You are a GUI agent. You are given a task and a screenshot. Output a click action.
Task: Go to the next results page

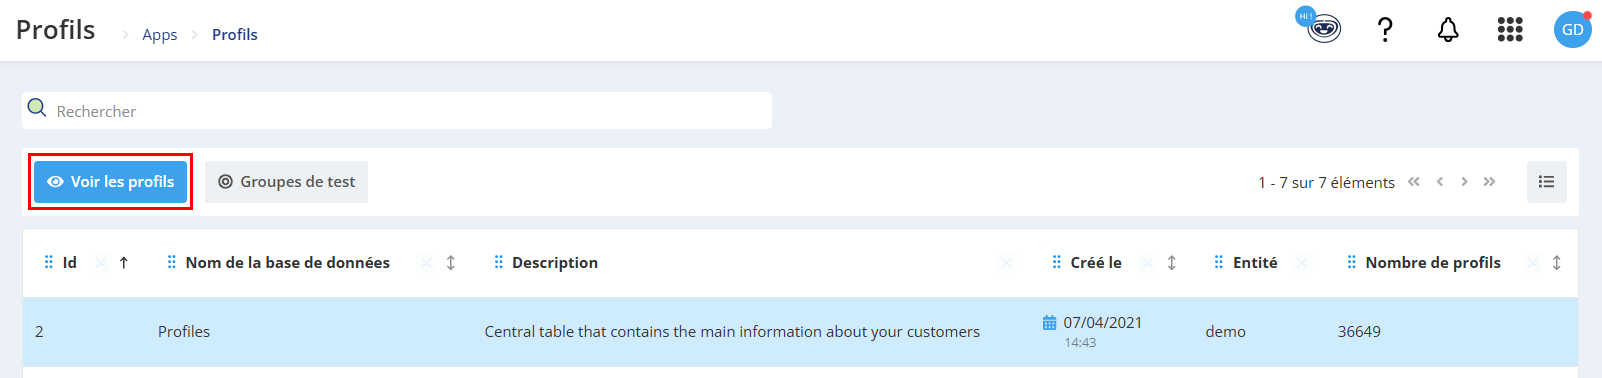tap(1464, 182)
